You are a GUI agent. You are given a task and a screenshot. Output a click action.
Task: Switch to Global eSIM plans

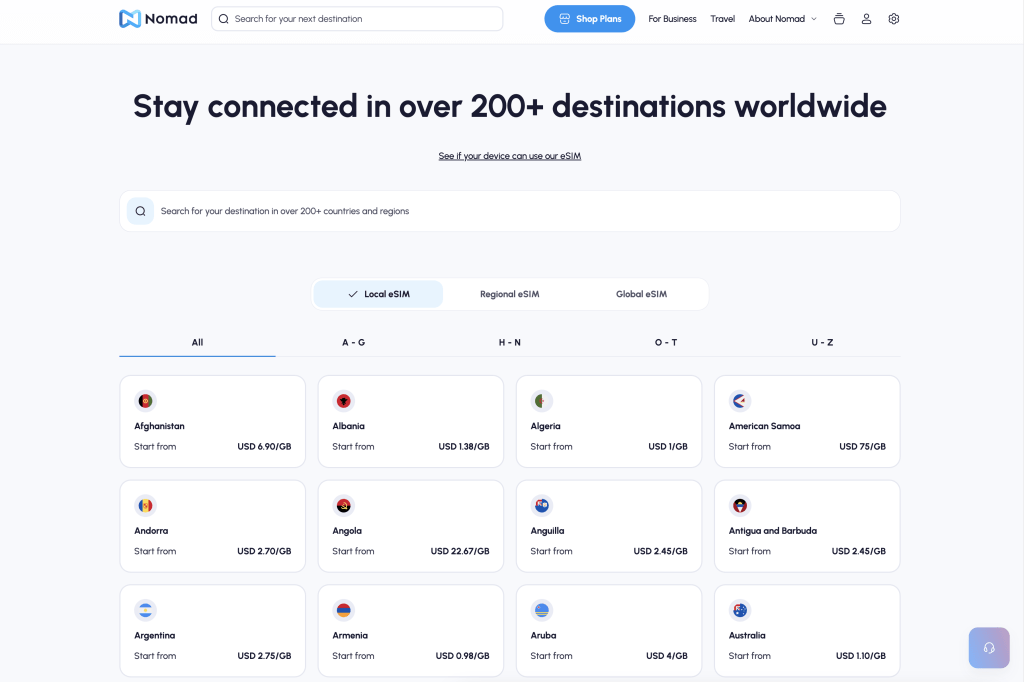point(641,294)
